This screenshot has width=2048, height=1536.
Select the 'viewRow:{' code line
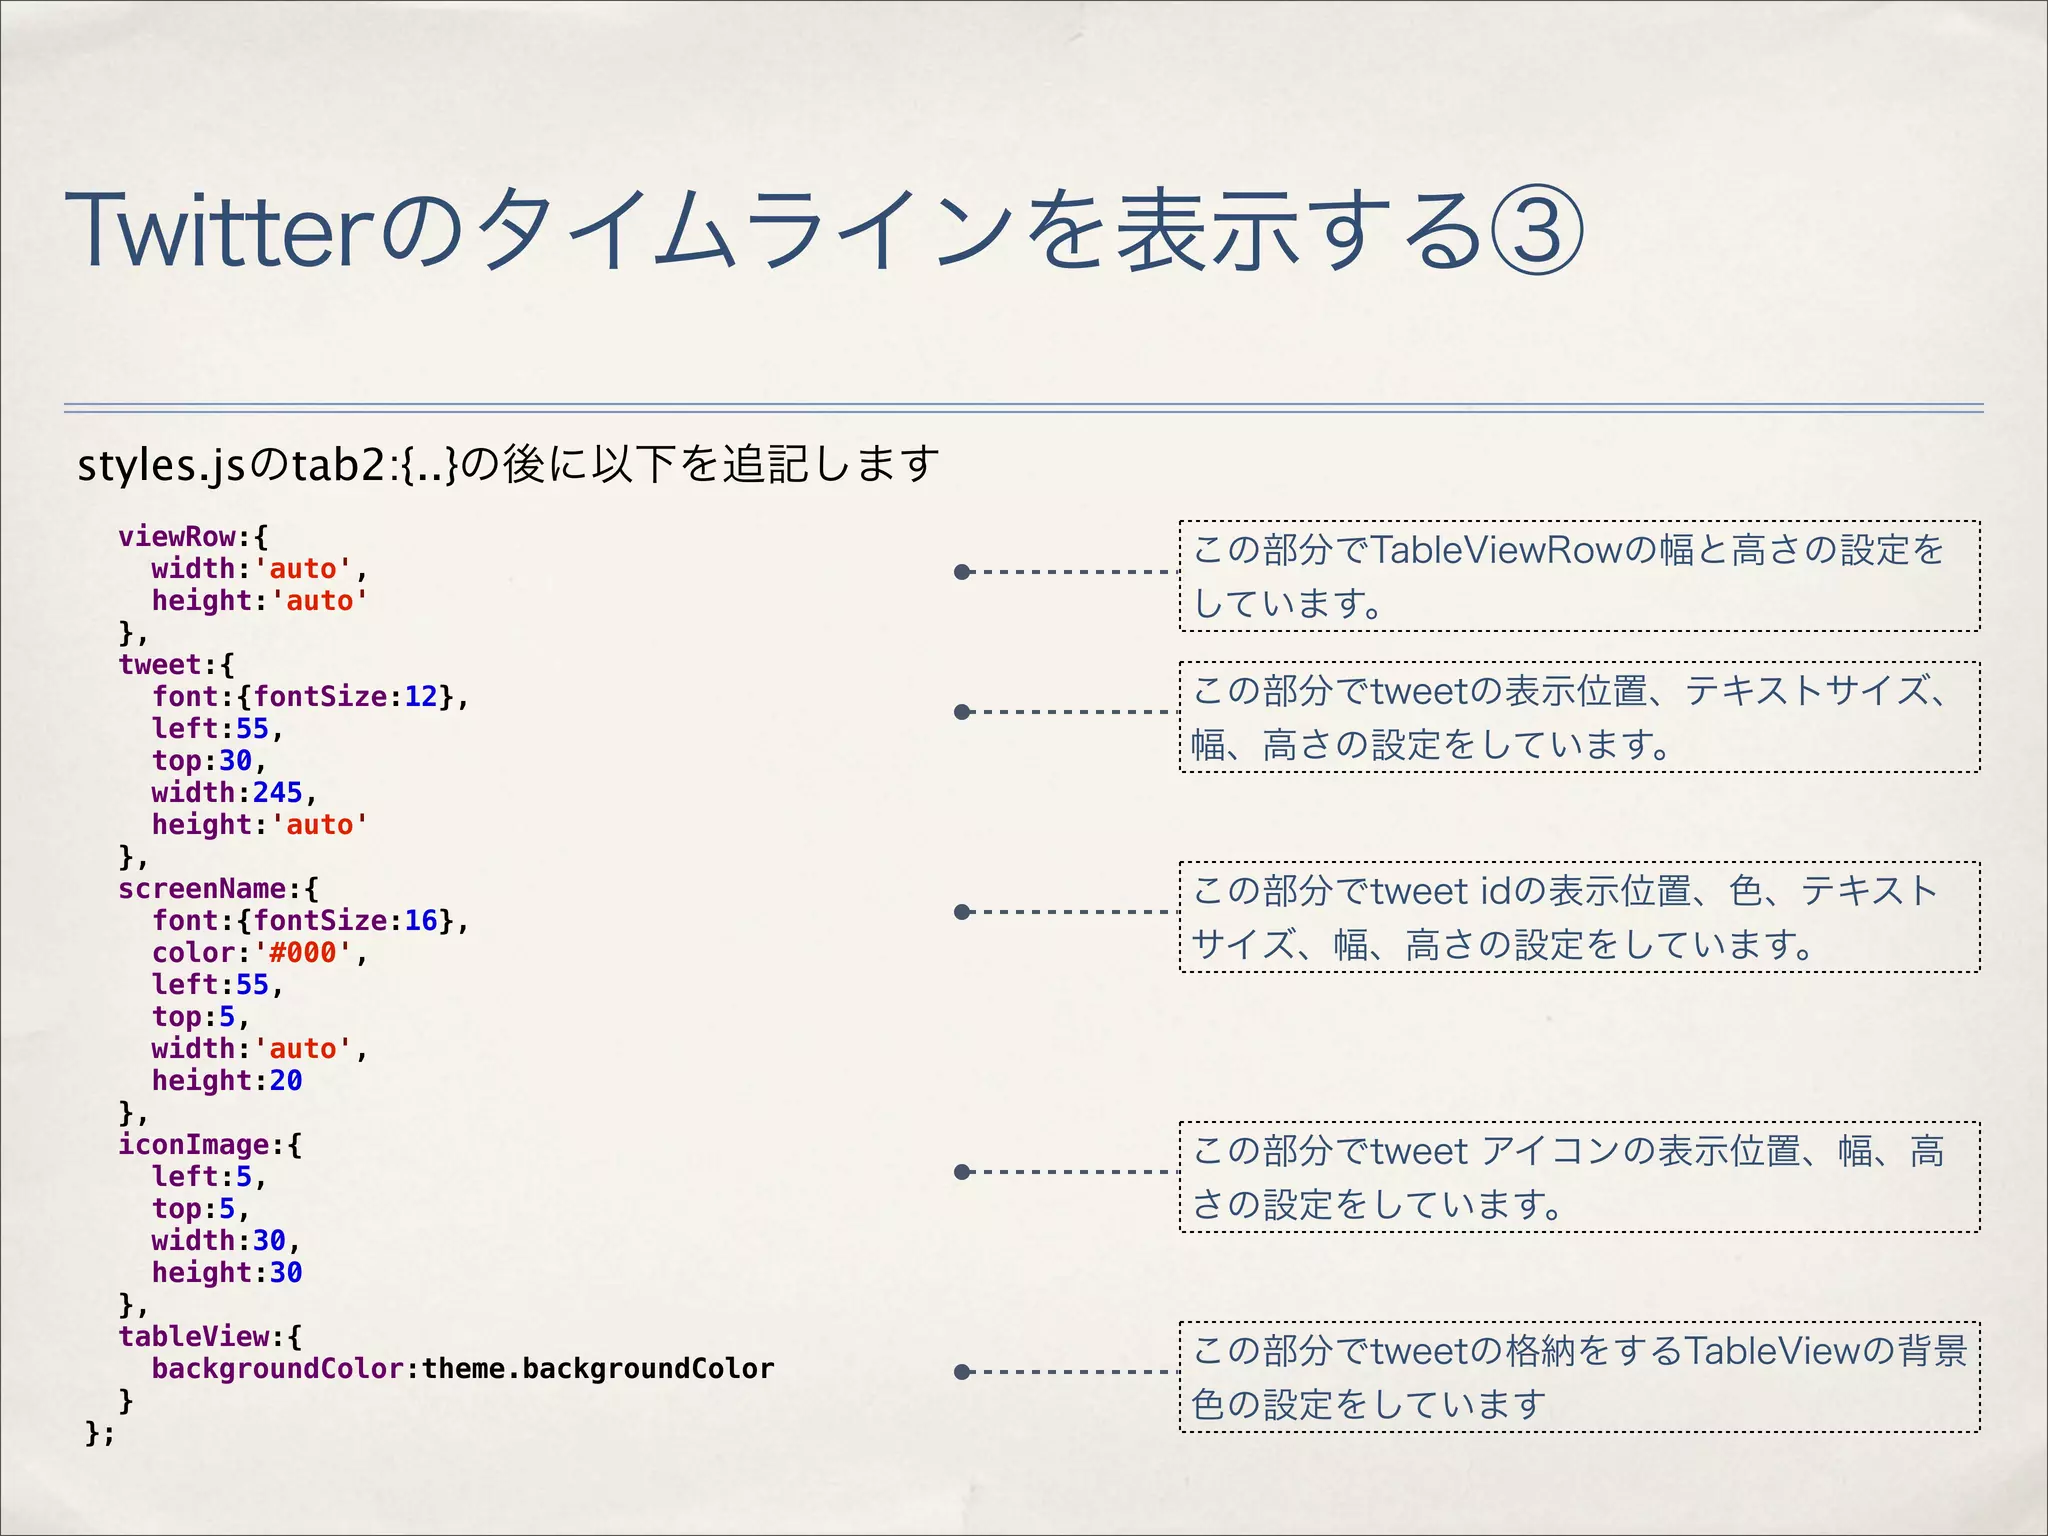tap(193, 537)
